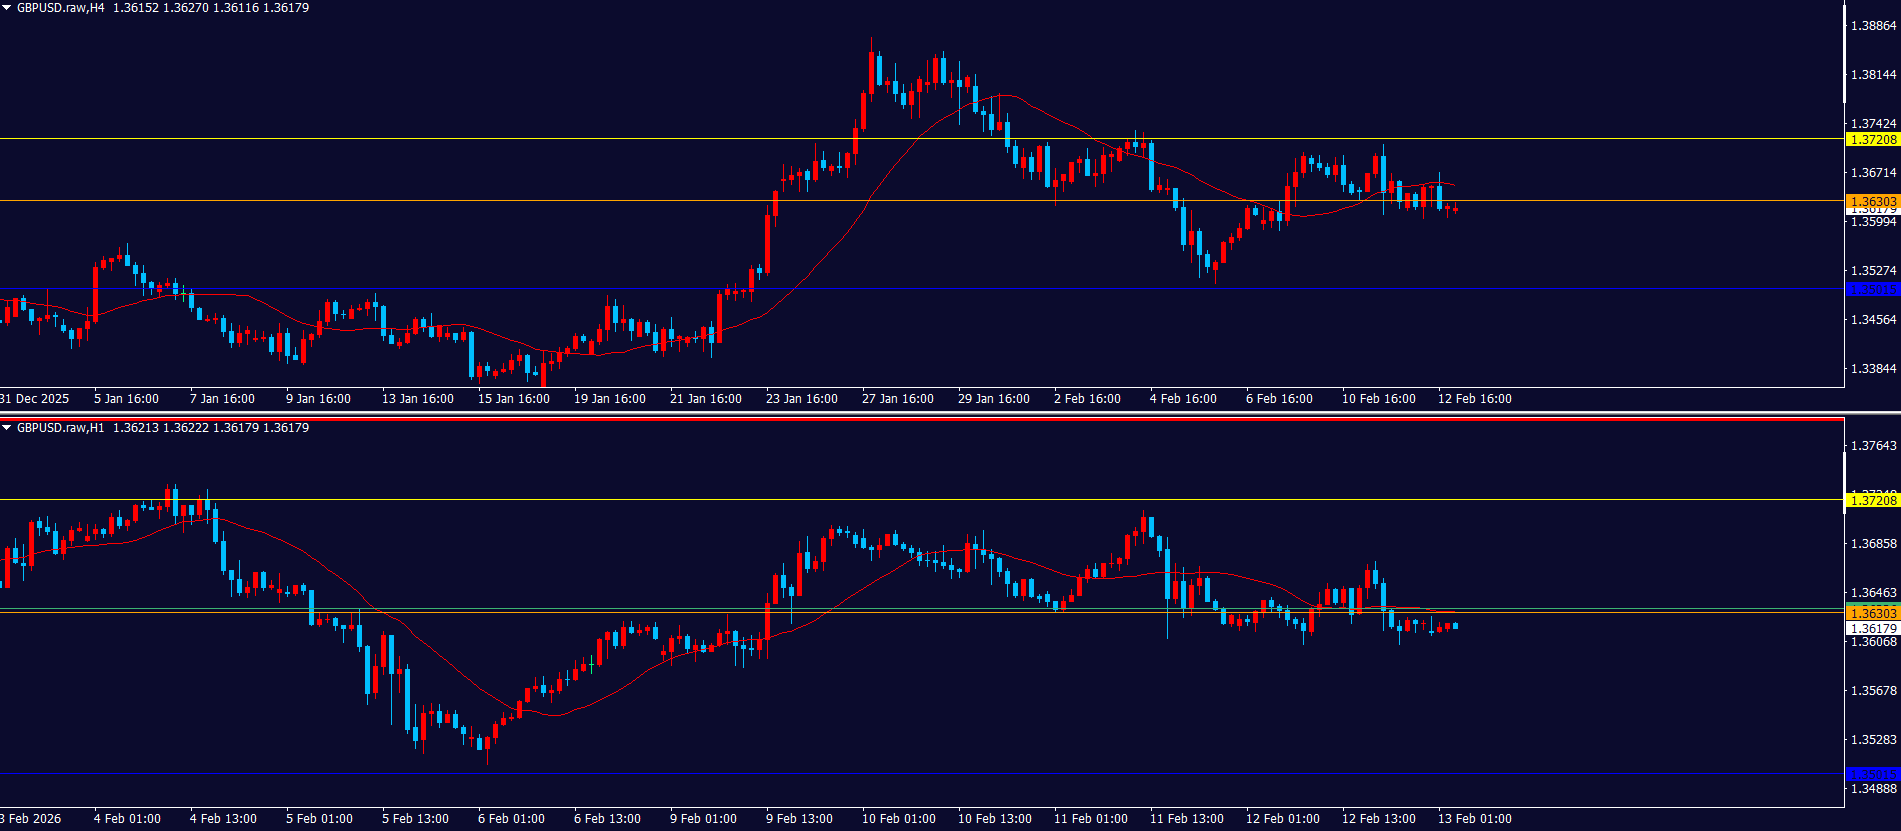
Task: Click the yellow 1.37208 price tag on H4 chart
Action: [1872, 140]
